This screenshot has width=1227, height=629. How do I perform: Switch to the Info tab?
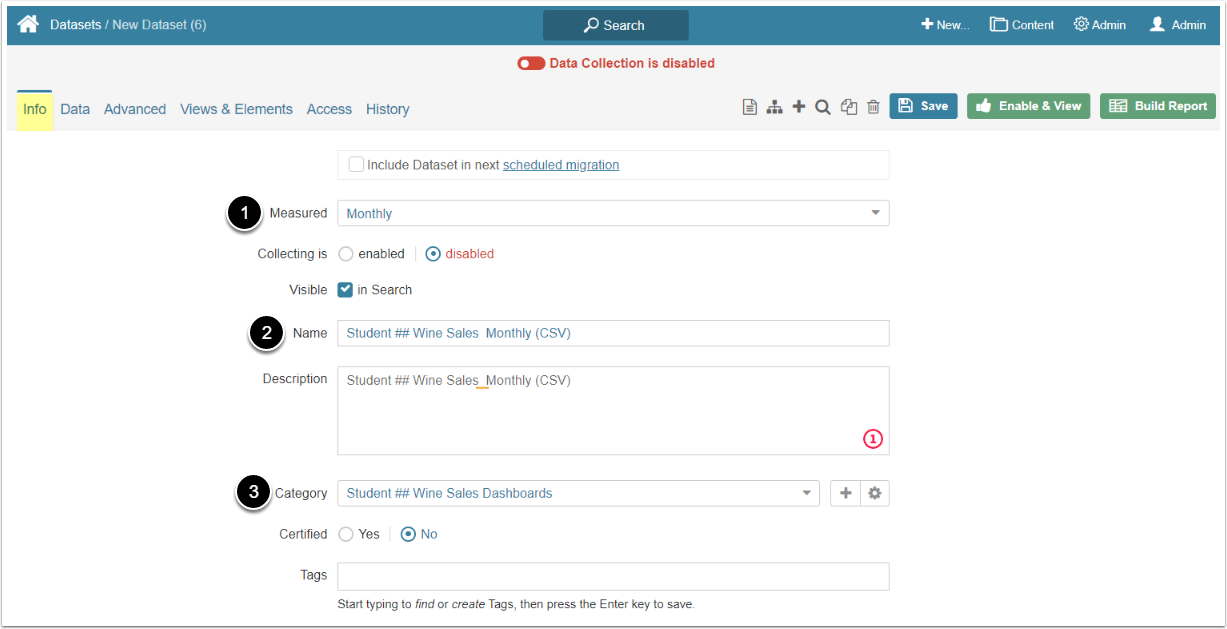pyautogui.click(x=35, y=109)
